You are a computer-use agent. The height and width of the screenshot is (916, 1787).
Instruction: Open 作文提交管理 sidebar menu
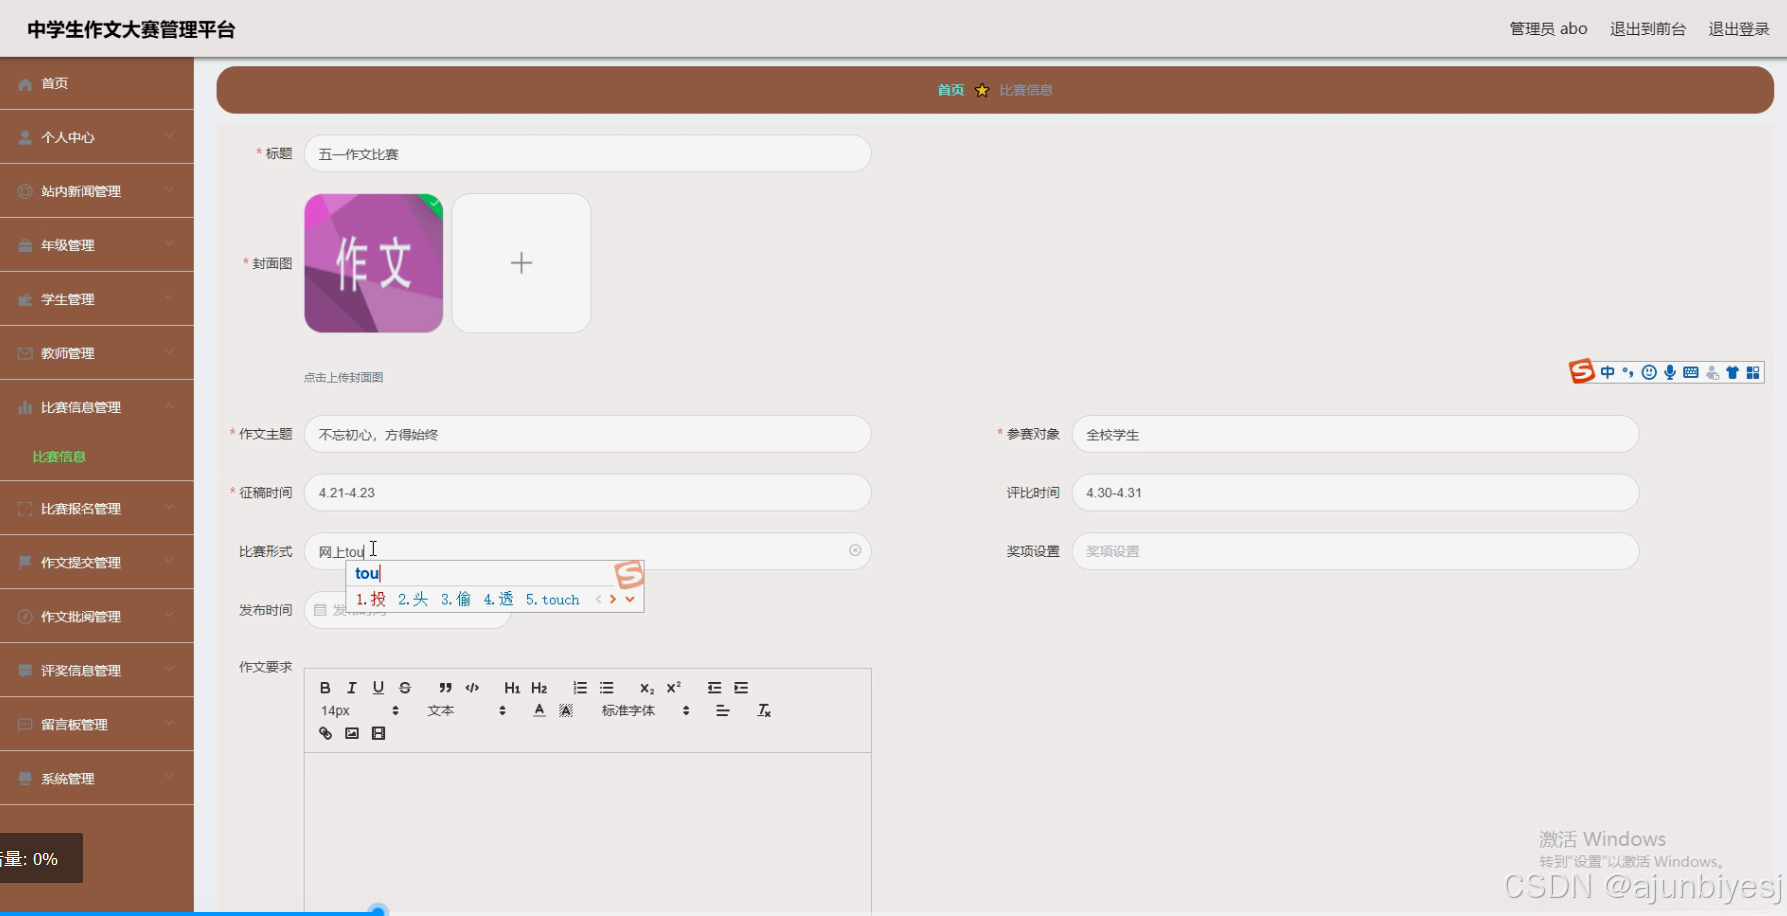tap(97, 562)
